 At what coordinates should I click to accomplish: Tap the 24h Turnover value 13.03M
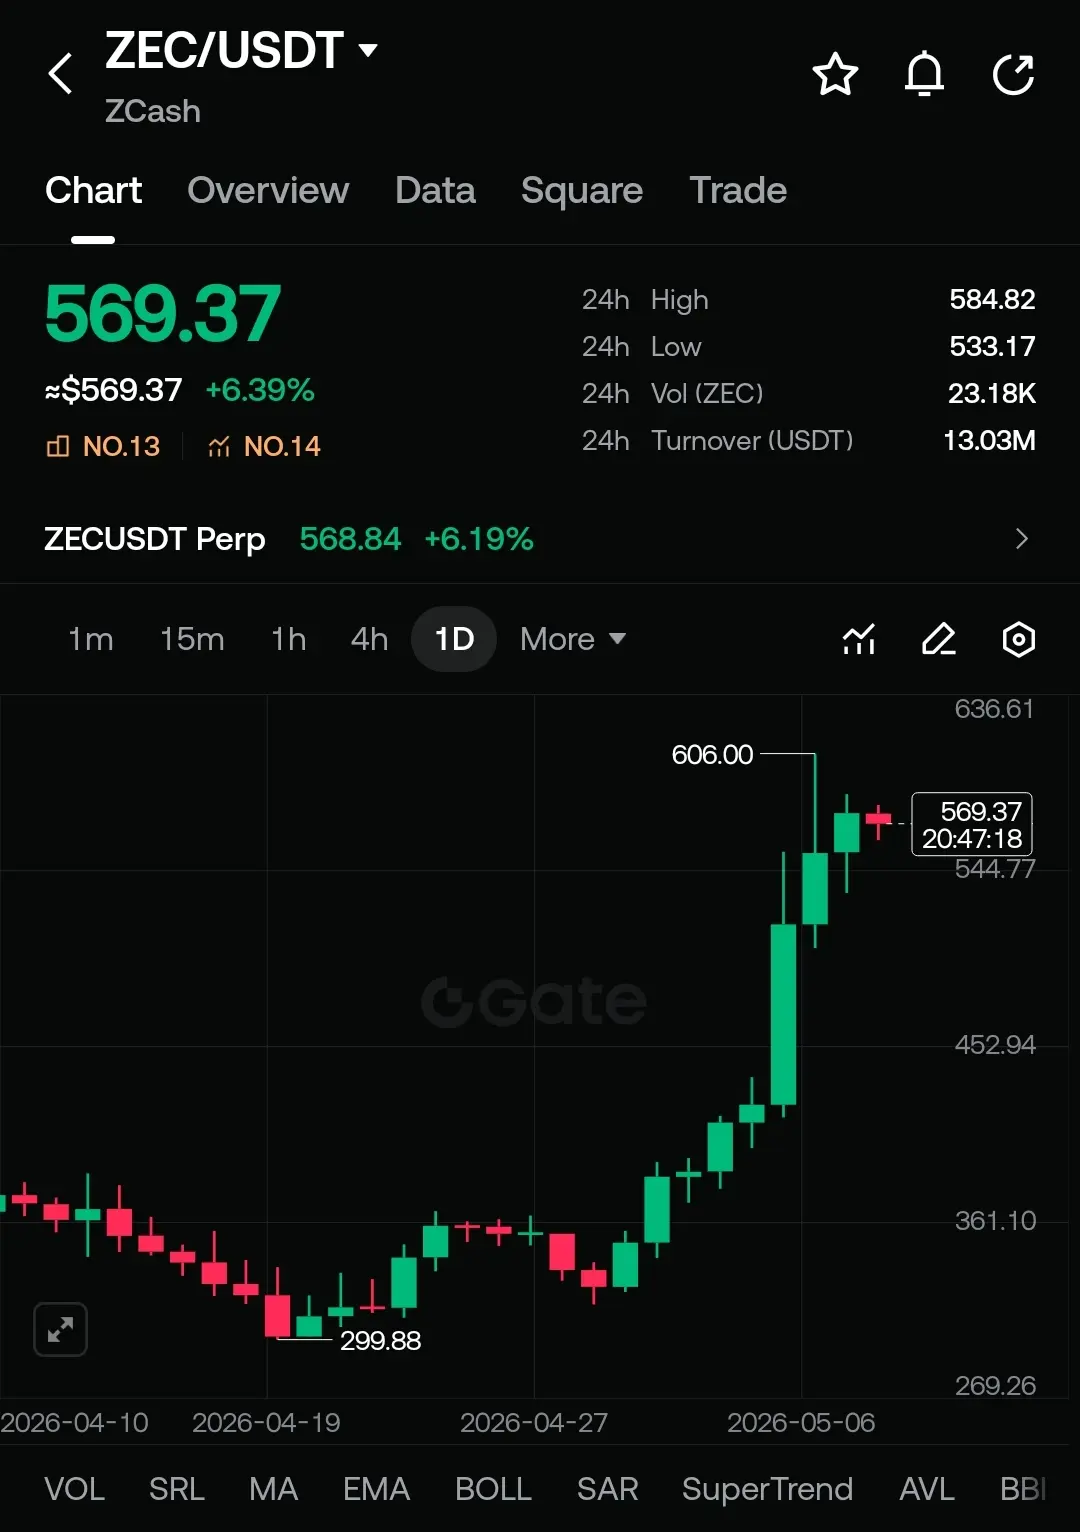(989, 440)
